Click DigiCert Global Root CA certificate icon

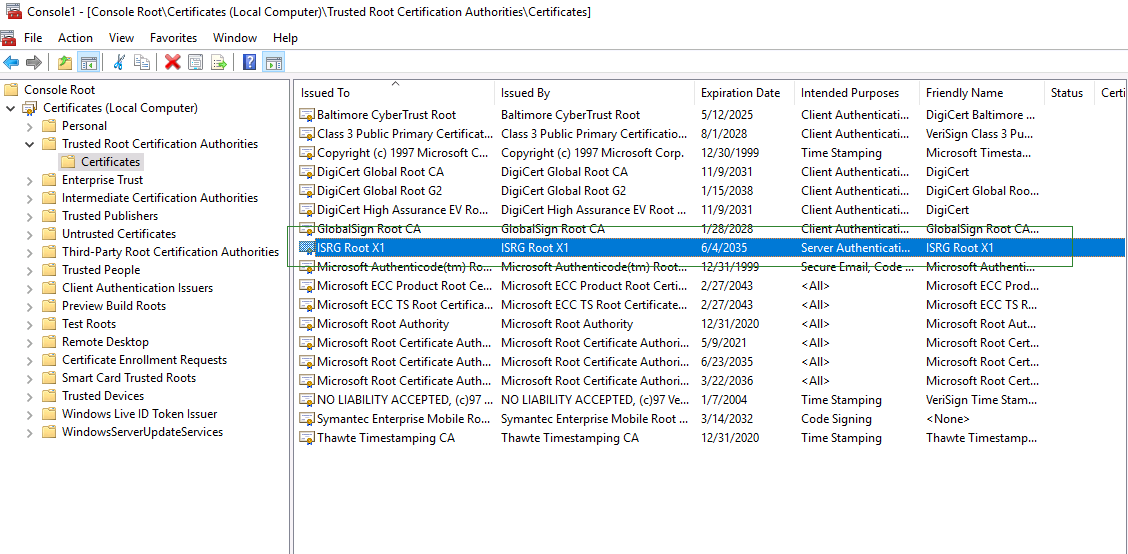click(307, 172)
